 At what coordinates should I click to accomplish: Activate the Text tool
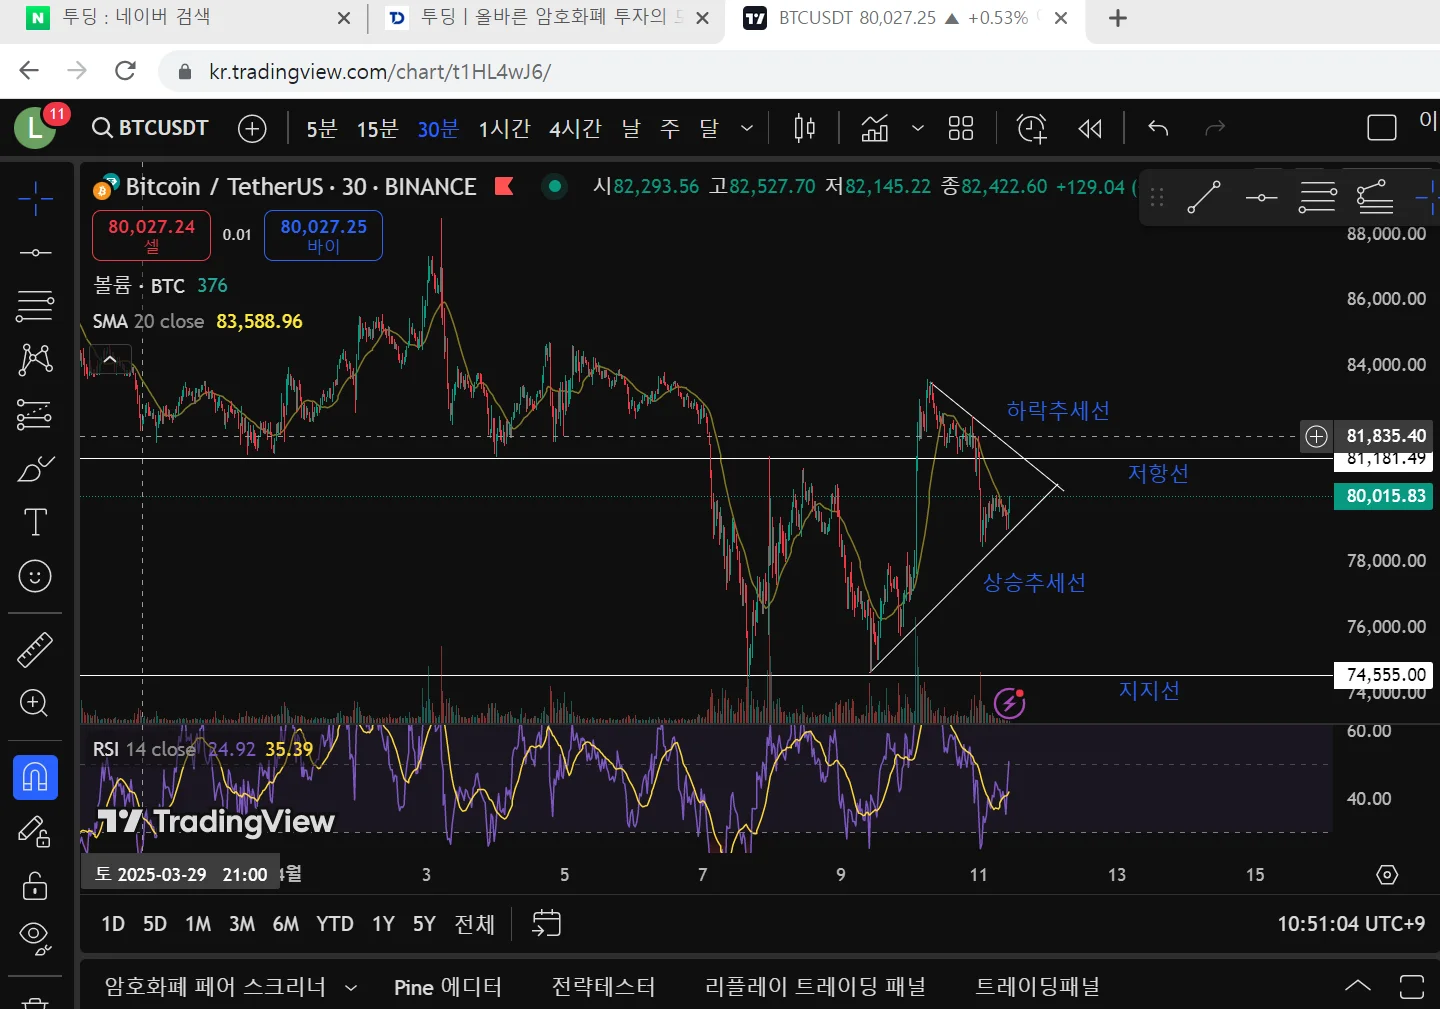[x=35, y=522]
